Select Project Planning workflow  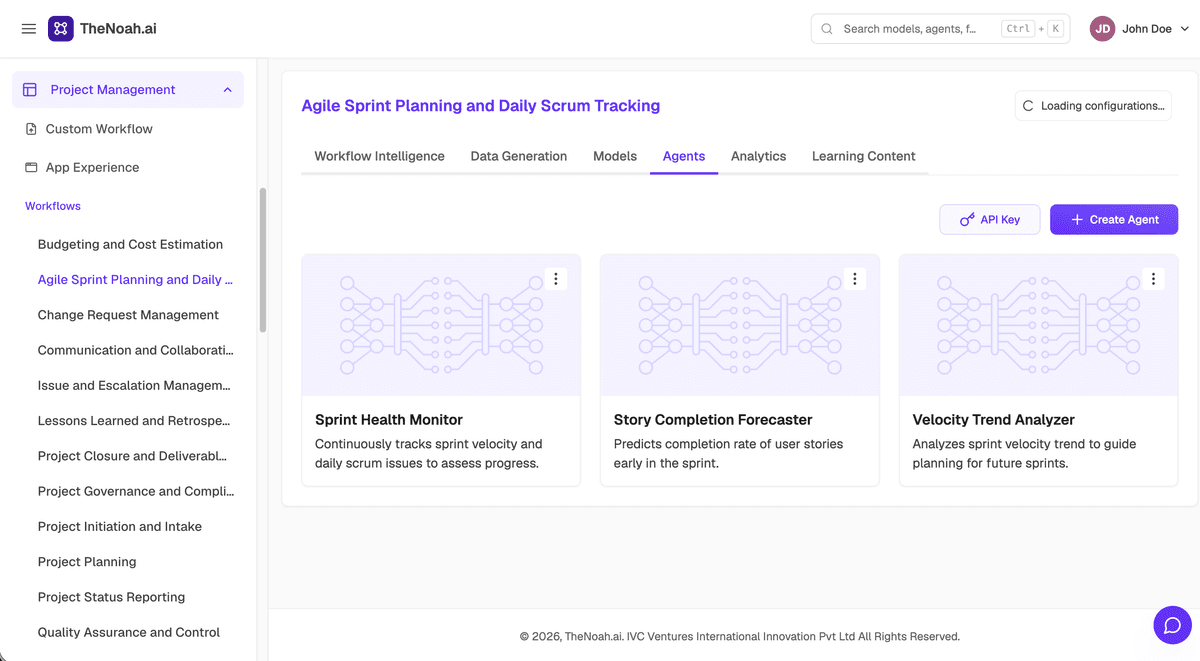(x=87, y=562)
